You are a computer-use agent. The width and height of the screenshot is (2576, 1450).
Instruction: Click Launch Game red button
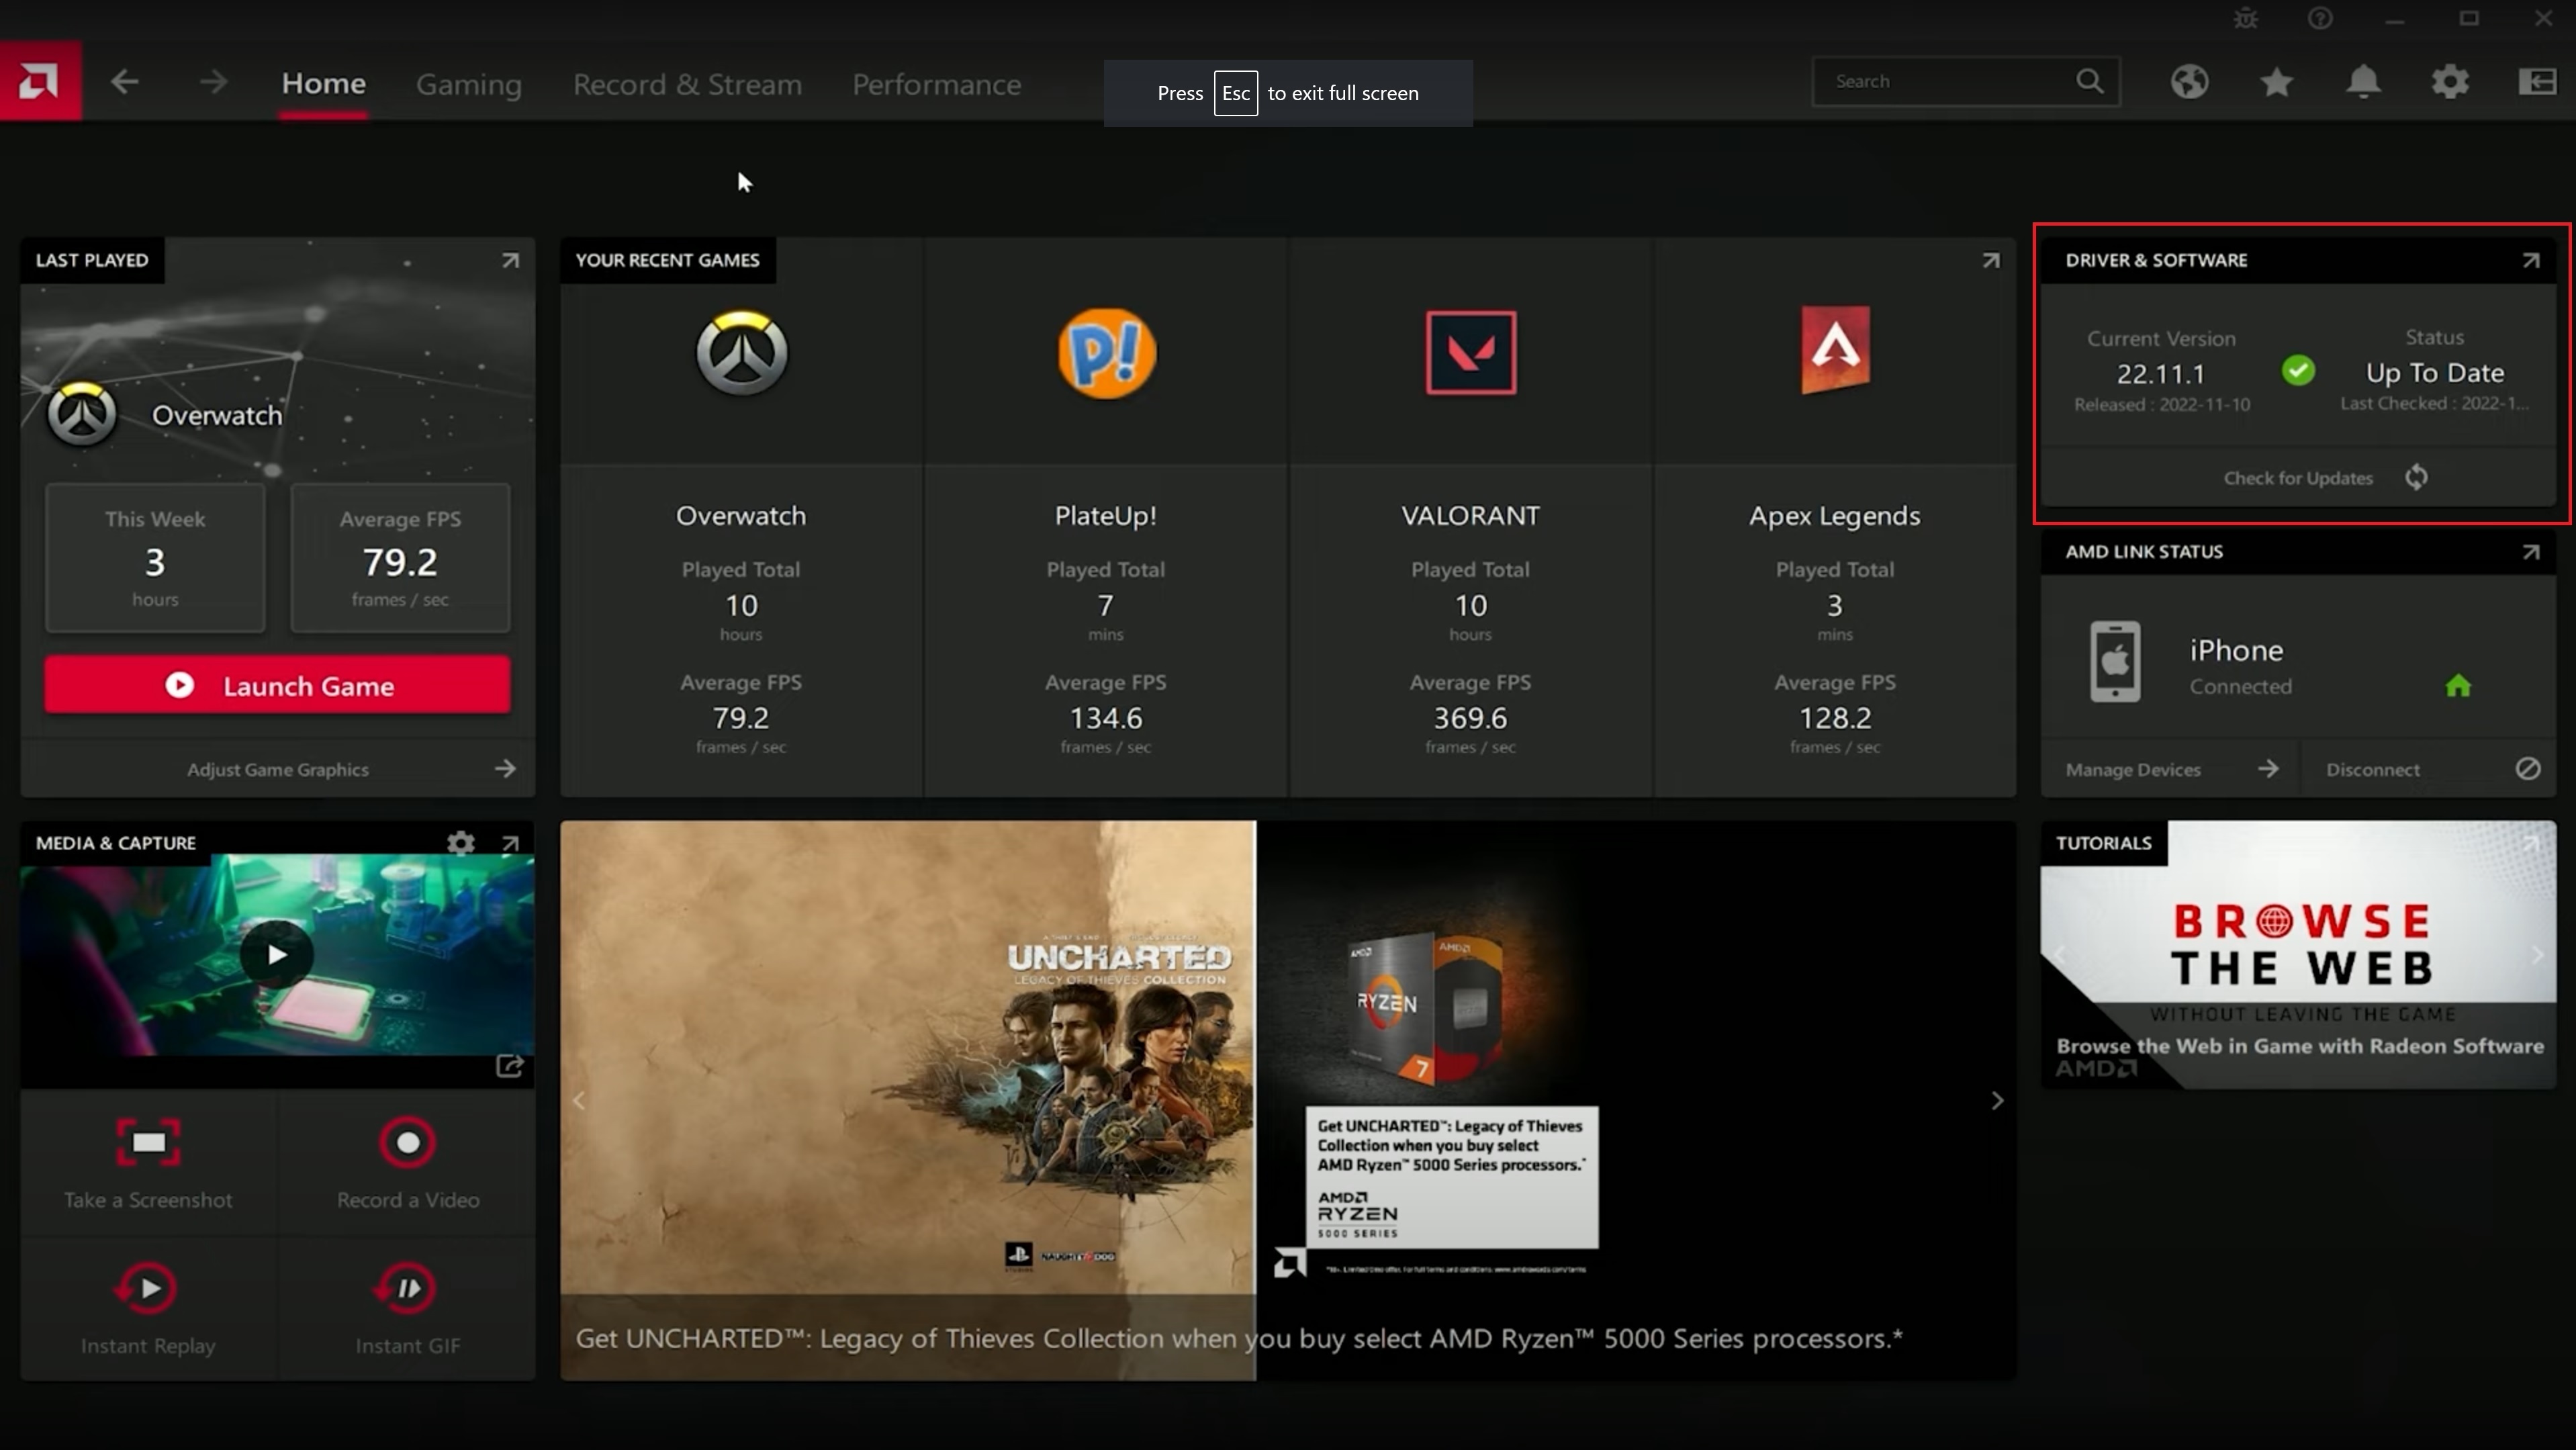coord(278,687)
